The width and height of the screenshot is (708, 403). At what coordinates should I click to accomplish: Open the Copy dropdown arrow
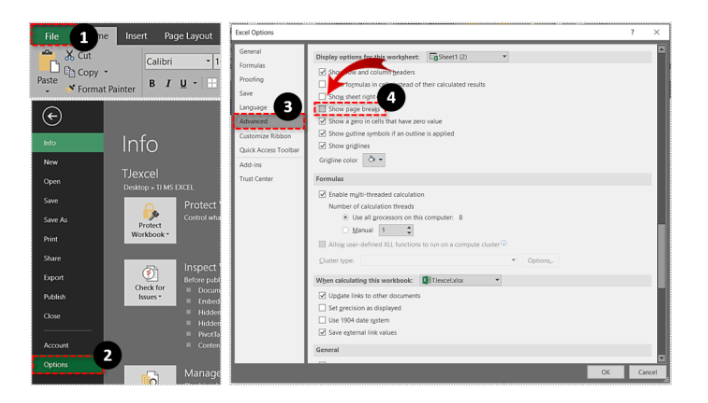106,72
